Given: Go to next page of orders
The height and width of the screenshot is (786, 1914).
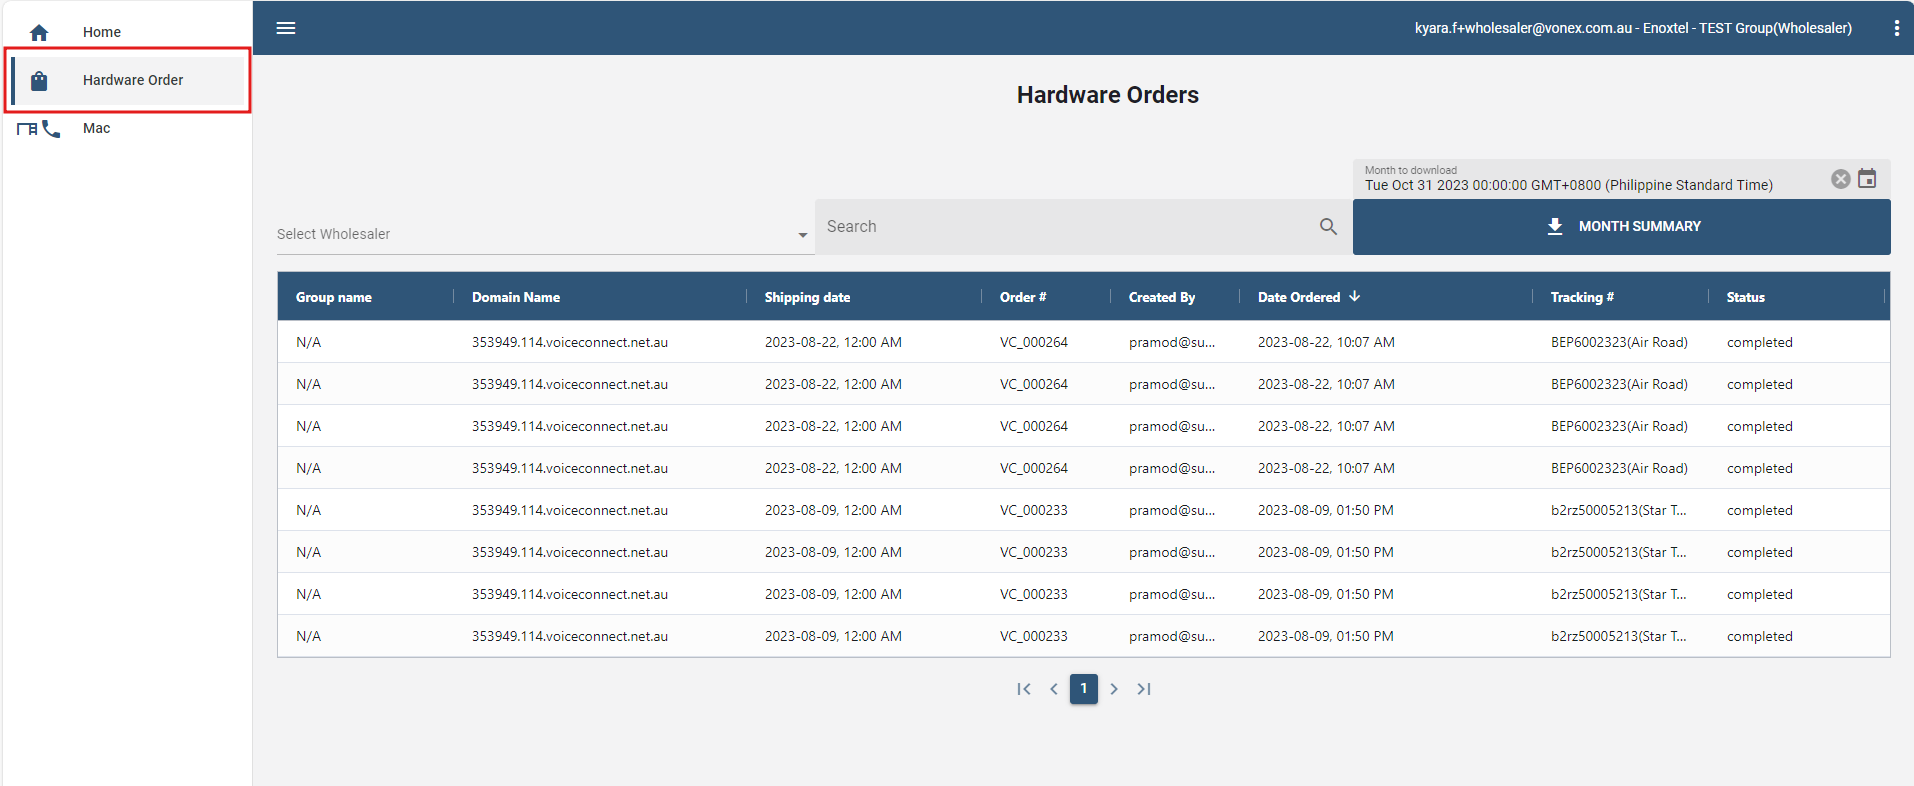Looking at the screenshot, I should point(1114,689).
